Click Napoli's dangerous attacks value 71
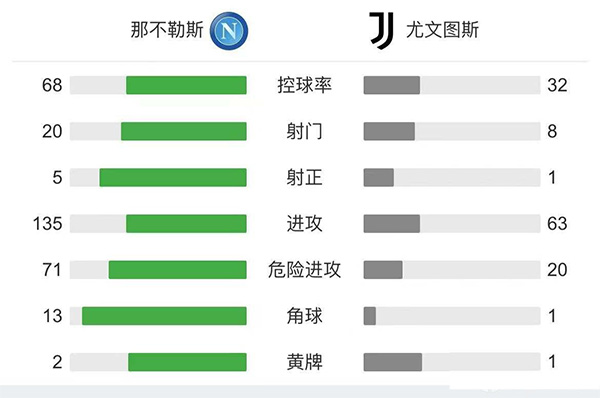The width and height of the screenshot is (600, 398). click(52, 270)
